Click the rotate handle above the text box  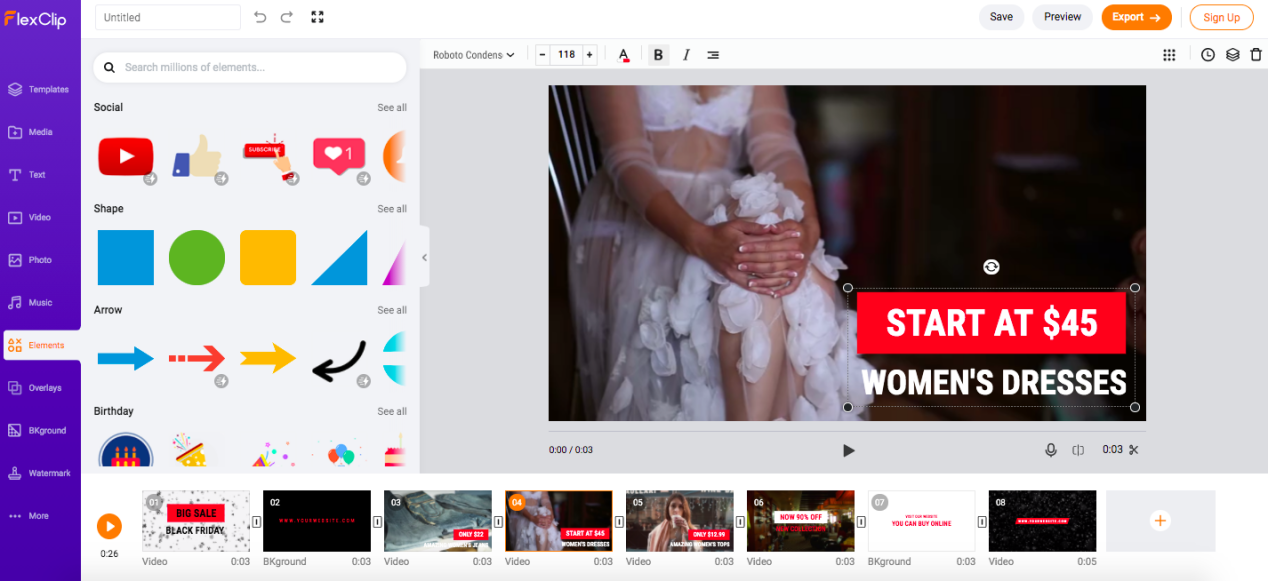coord(991,267)
